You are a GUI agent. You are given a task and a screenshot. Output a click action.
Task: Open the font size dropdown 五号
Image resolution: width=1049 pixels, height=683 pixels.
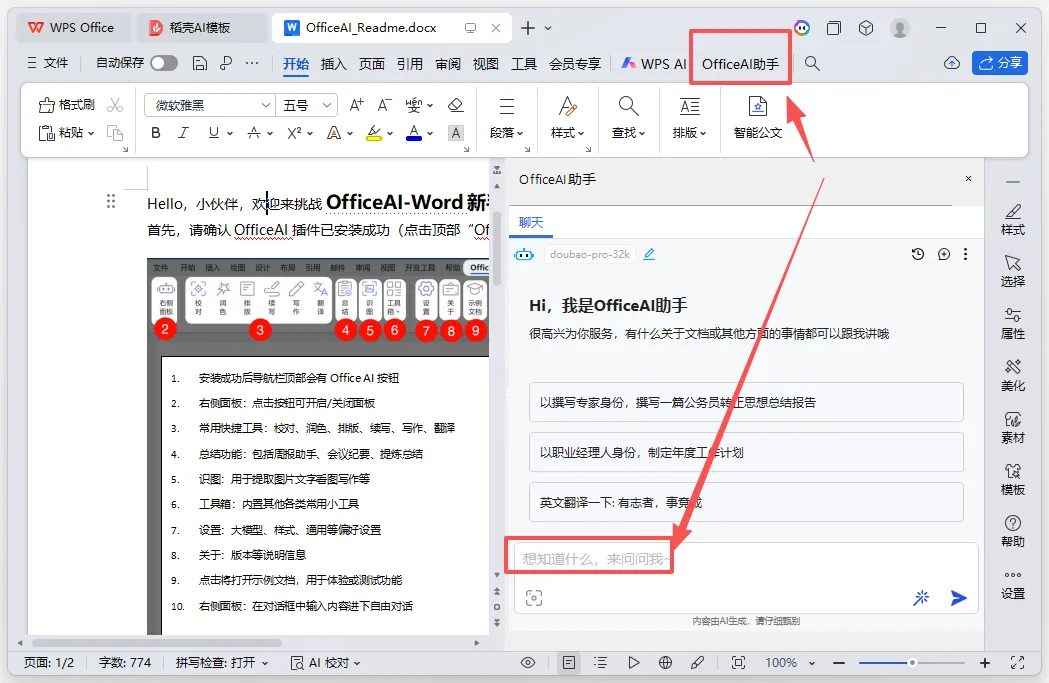pyautogui.click(x=326, y=105)
